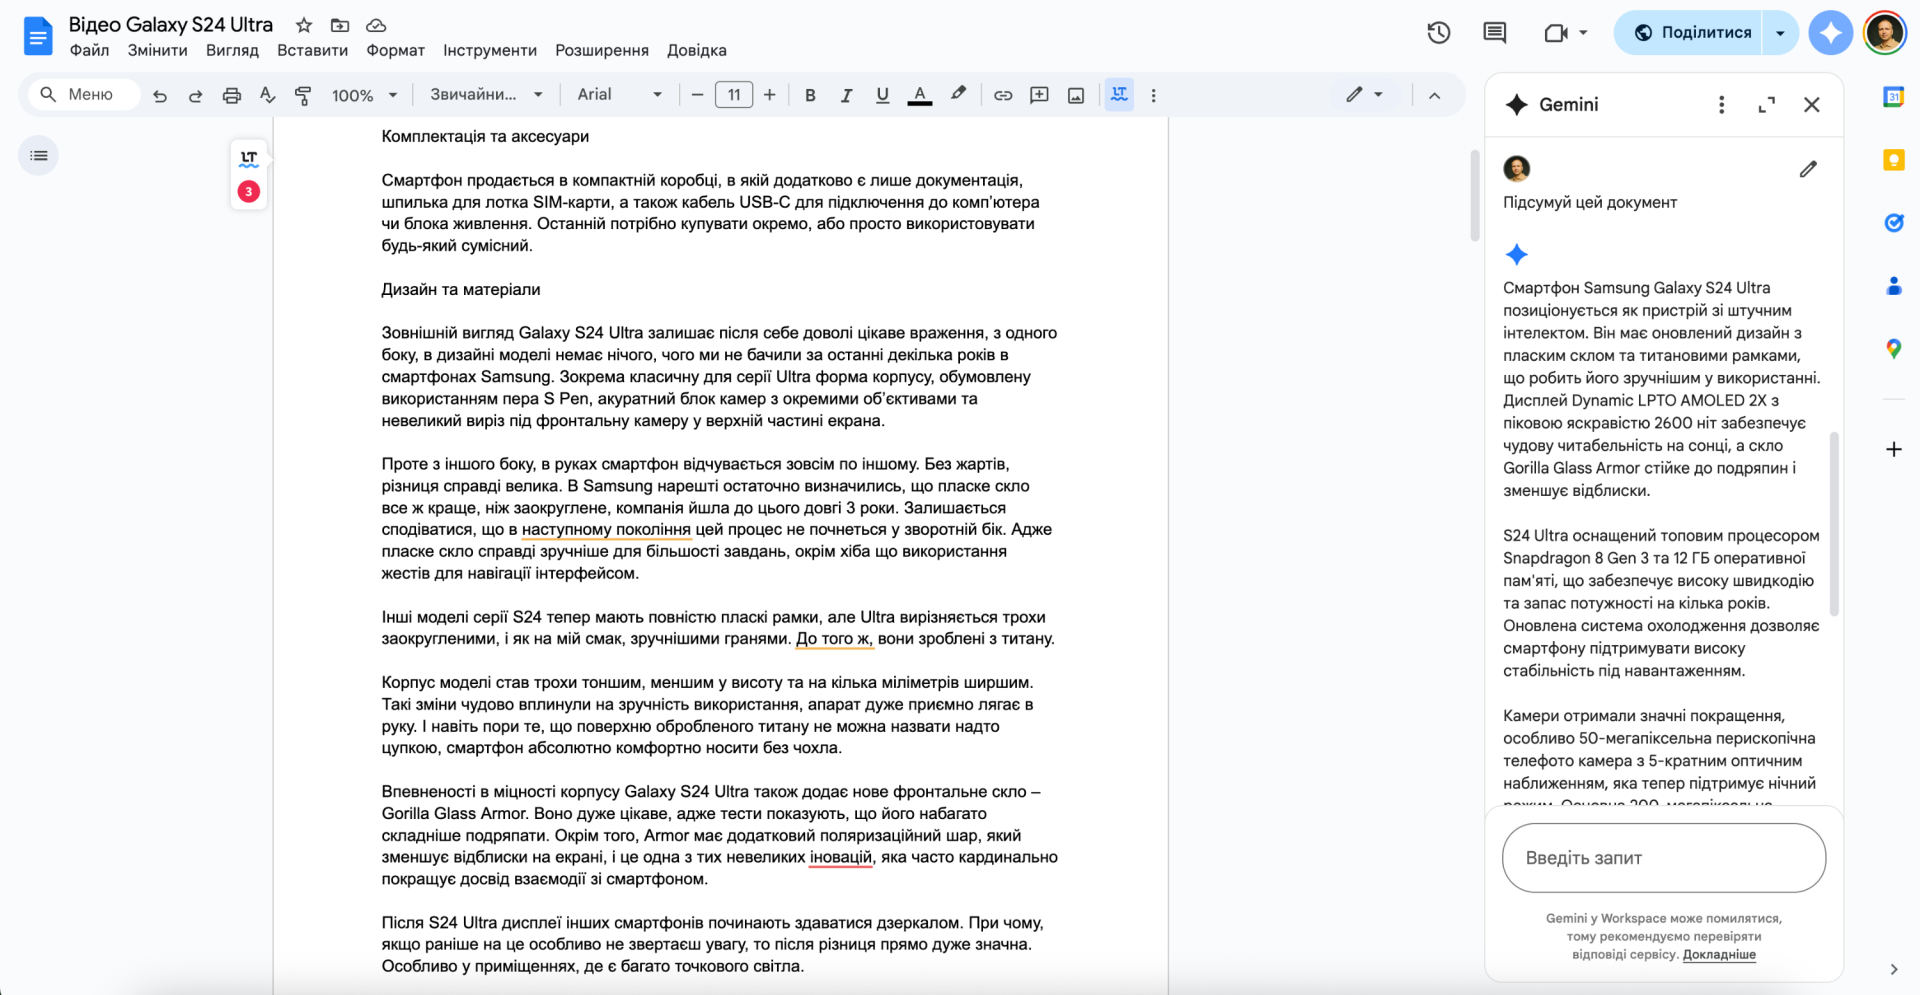Insert a link using the toolbar icon

pyautogui.click(x=1002, y=95)
